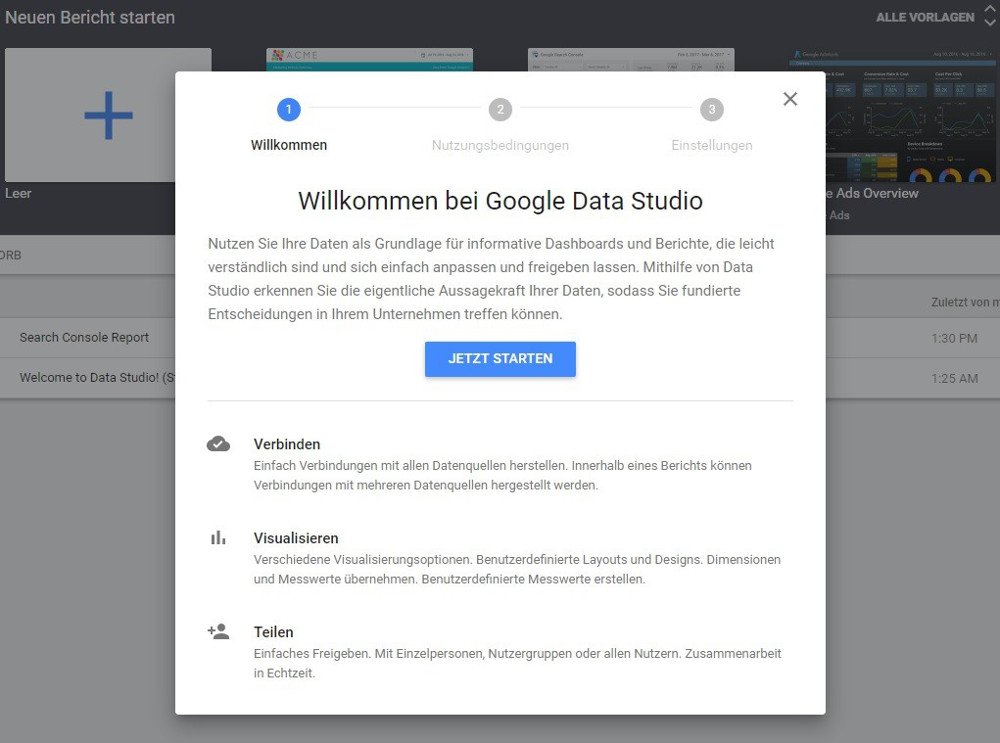Click the 1:25 AM timestamp
The width and height of the screenshot is (1000, 743).
(x=954, y=378)
